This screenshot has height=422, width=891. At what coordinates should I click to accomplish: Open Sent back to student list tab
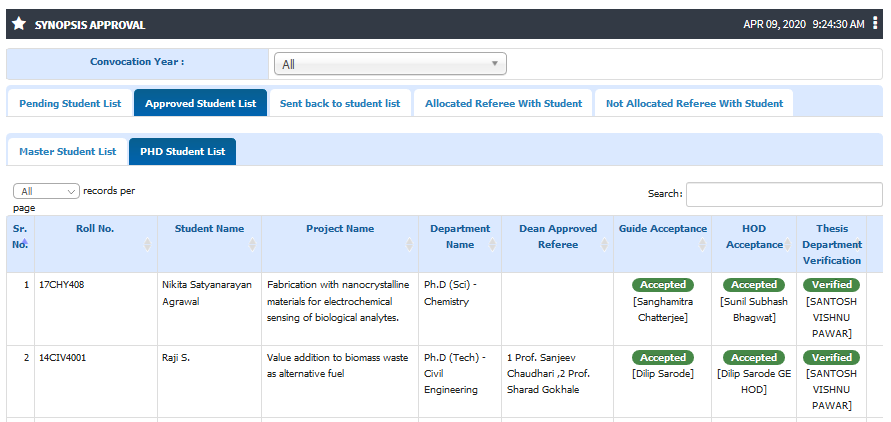[x=340, y=103]
